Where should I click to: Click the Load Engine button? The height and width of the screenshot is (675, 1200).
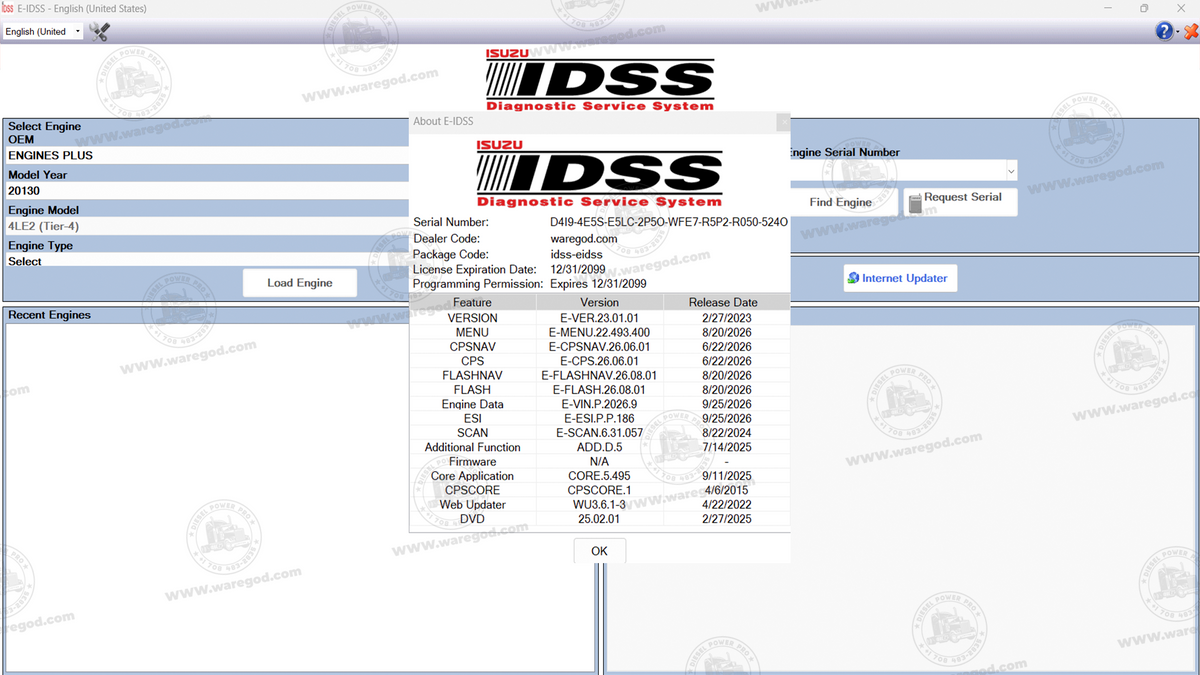pos(300,283)
